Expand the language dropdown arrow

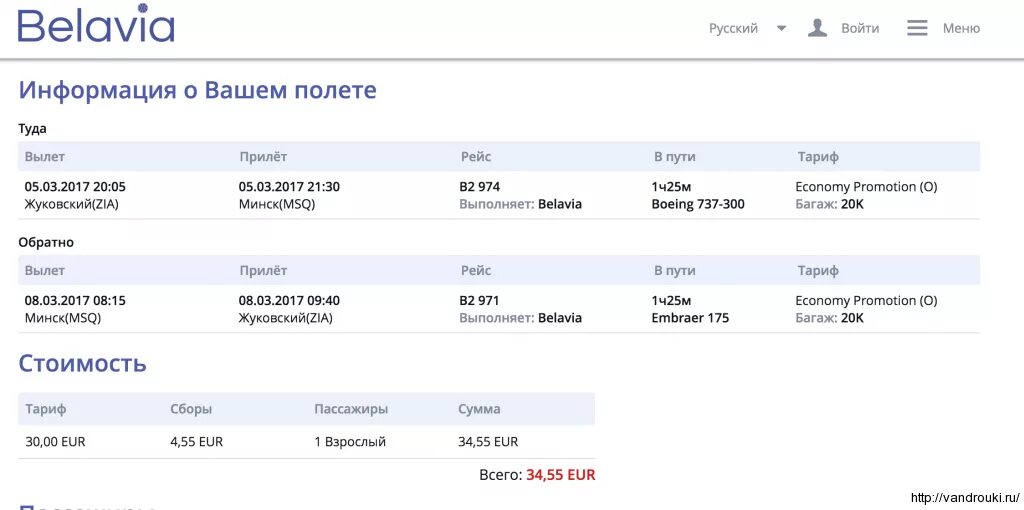[781, 29]
